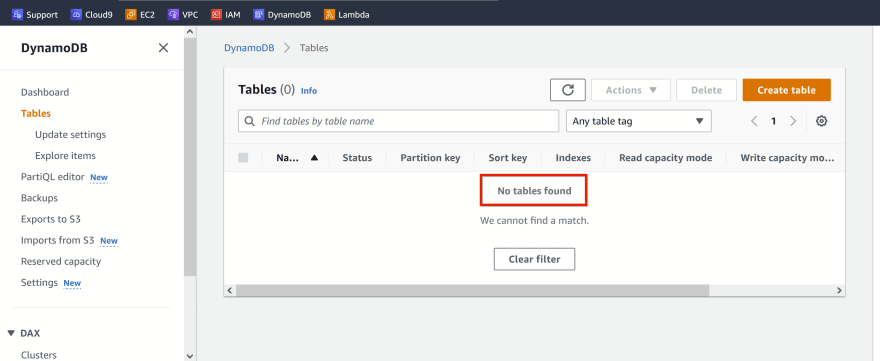The width and height of the screenshot is (880, 361).
Task: Click the New badge beside PartiQL editor
Action: click(99, 177)
